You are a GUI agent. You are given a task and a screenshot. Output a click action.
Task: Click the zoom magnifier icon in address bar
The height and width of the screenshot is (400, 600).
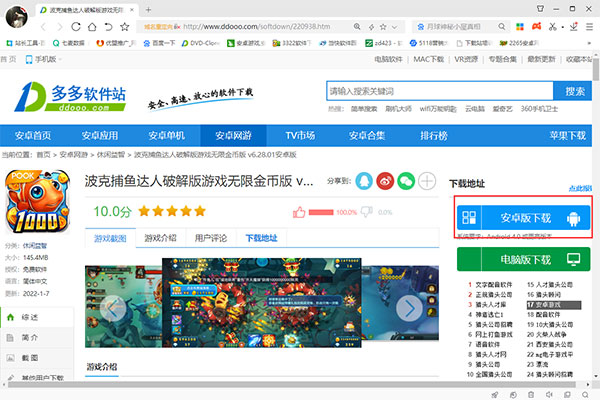357,26
